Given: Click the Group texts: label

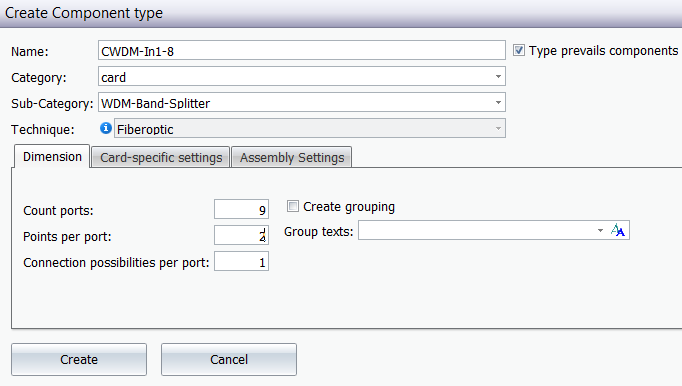Looking at the screenshot, I should pyautogui.click(x=318, y=232).
